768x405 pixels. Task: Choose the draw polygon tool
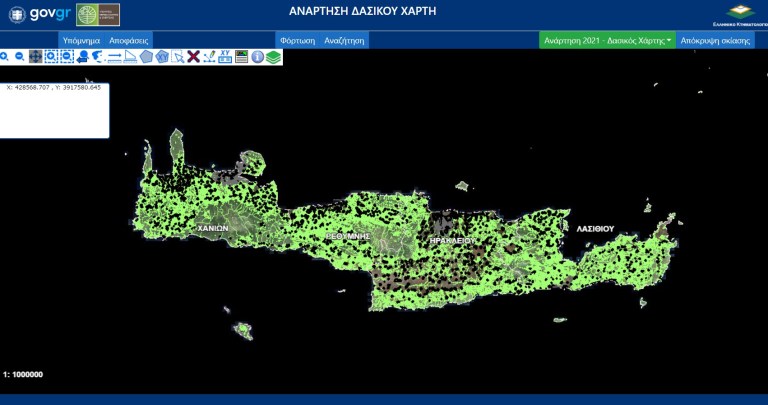(146, 57)
